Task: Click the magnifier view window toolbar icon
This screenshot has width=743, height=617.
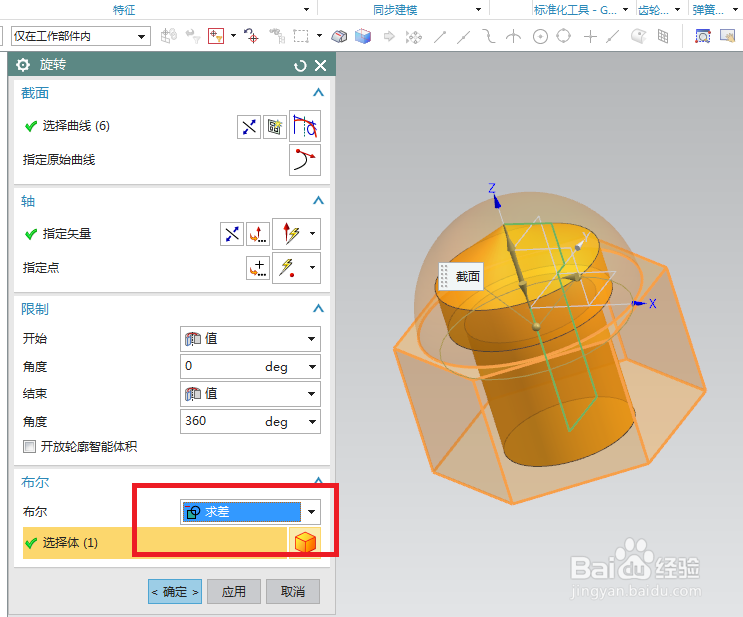Action: 703,36
